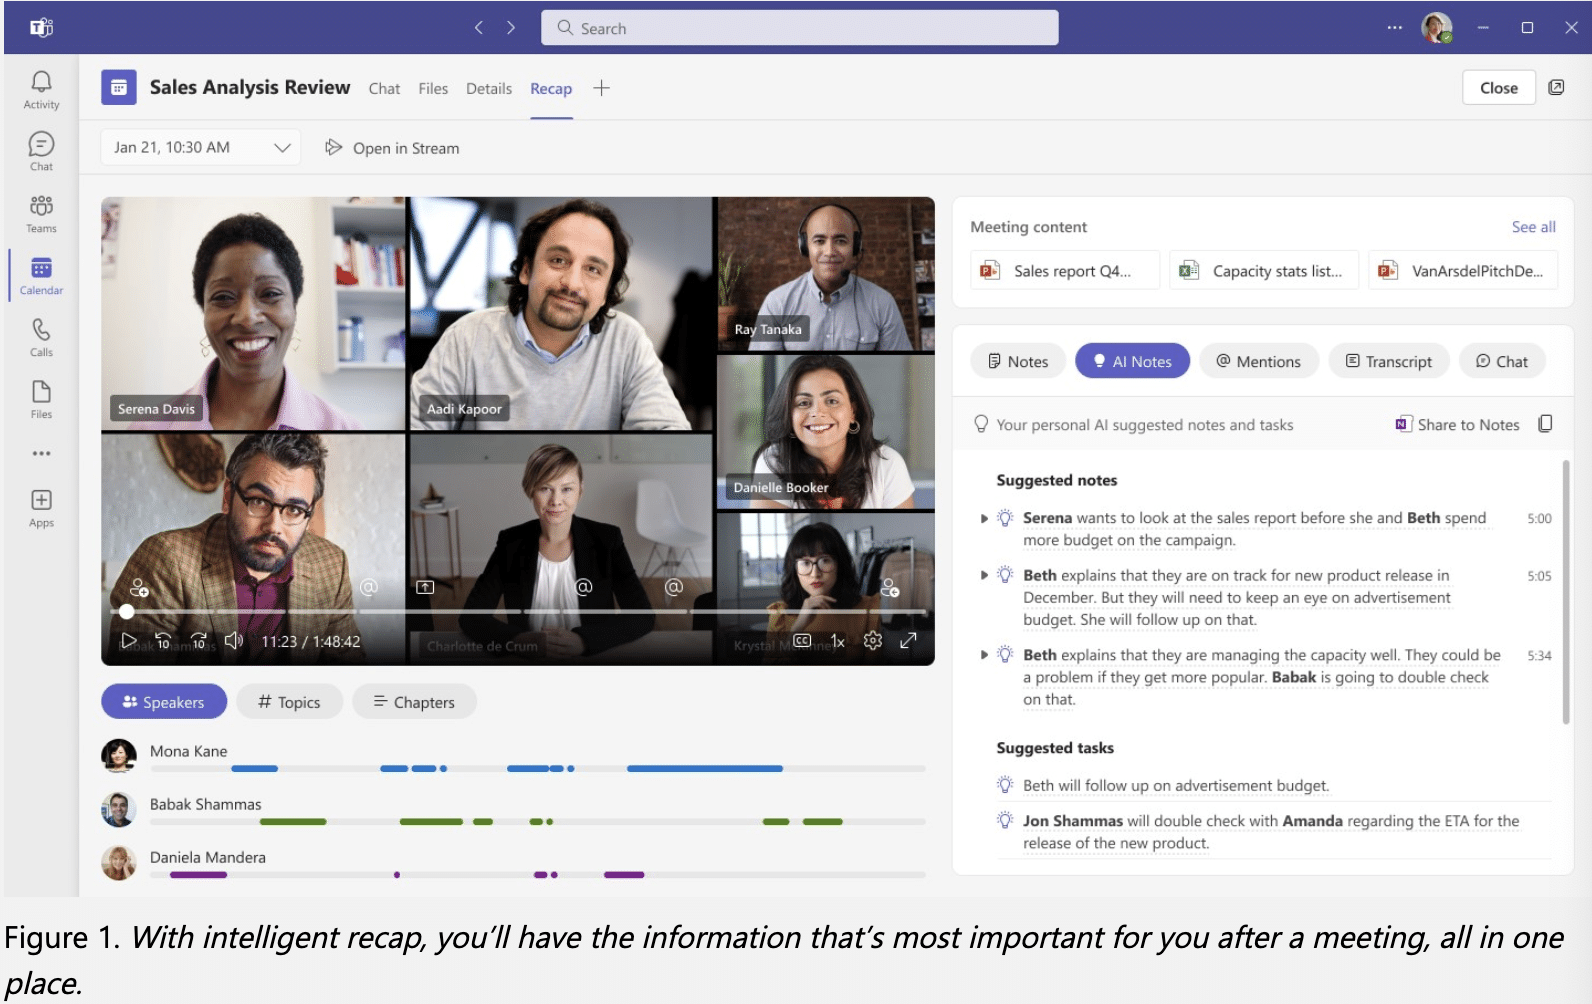
Task: Jump to the 5:34 note timestamp
Action: [x=1539, y=655]
